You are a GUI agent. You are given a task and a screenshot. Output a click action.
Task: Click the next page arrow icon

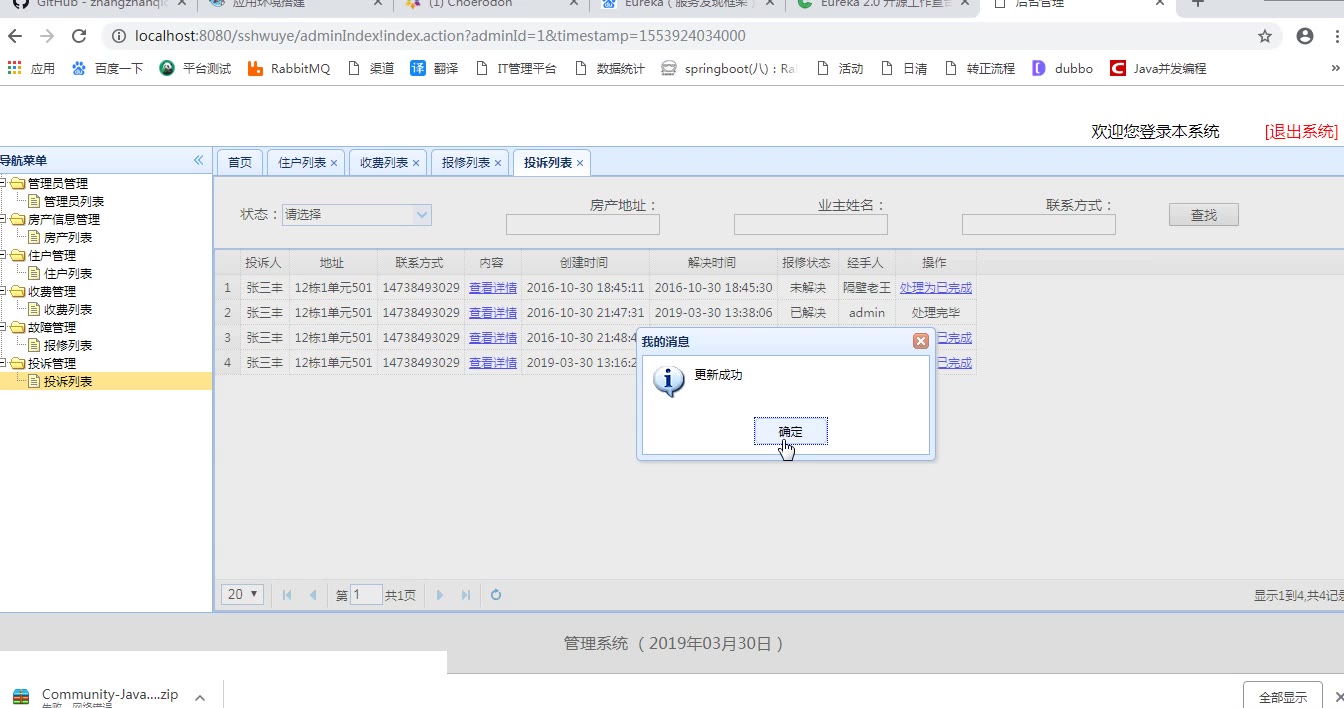coord(439,595)
